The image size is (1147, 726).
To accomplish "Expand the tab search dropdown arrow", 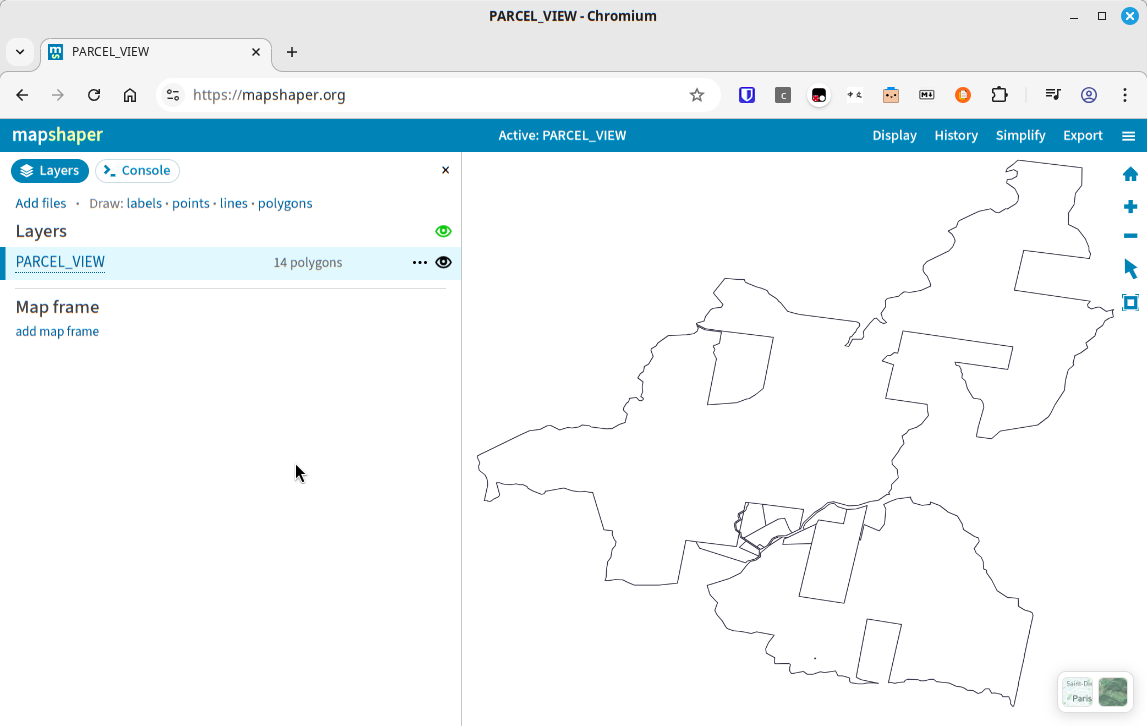I will (20, 52).
